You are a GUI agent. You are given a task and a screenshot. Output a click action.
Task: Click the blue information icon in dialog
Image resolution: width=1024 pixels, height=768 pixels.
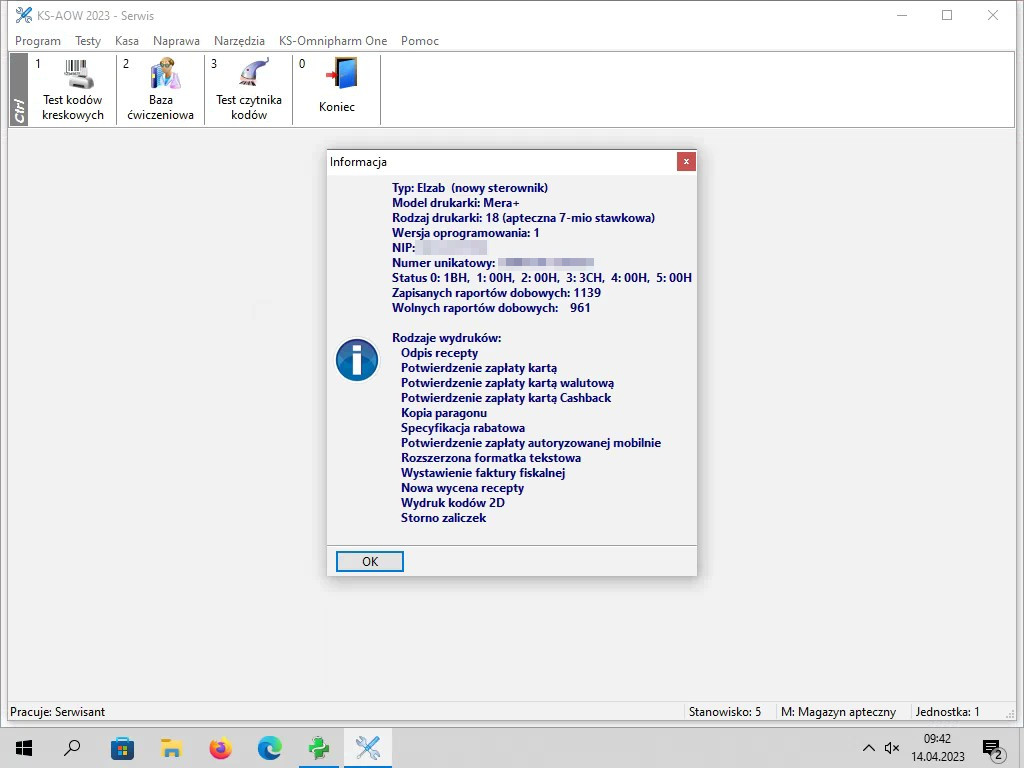coord(357,360)
